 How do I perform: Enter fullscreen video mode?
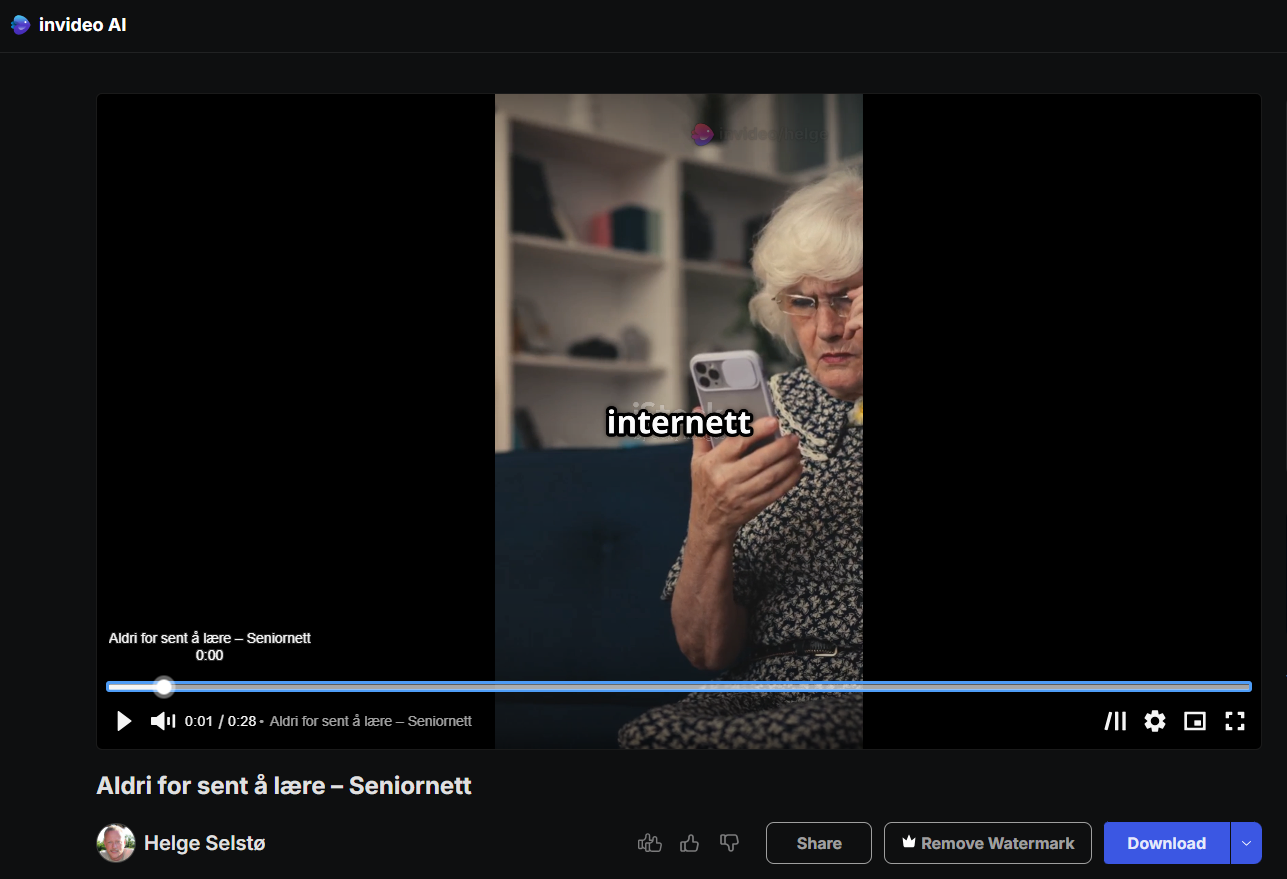pyautogui.click(x=1235, y=721)
